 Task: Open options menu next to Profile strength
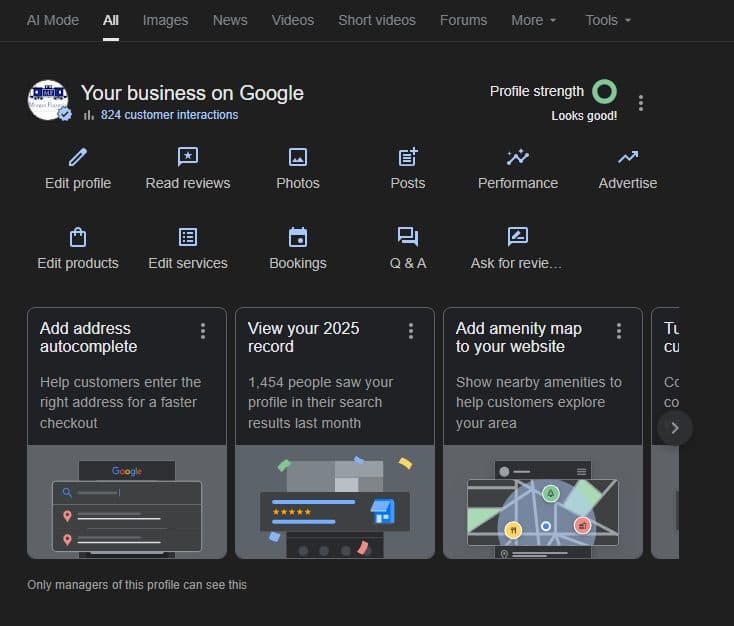point(641,103)
